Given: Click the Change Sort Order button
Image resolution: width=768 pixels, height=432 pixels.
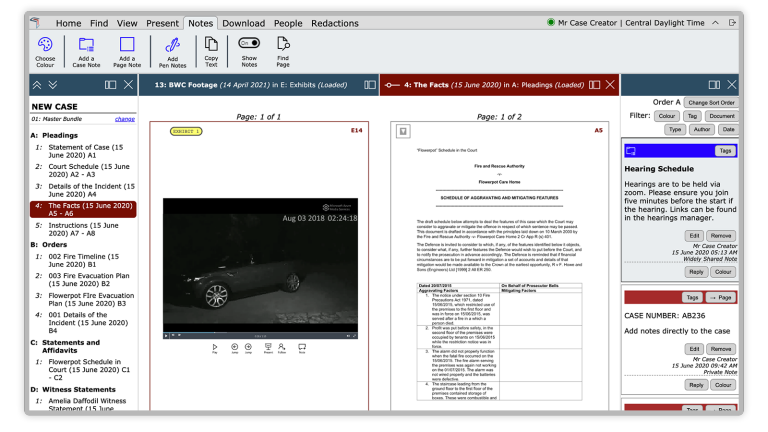Looking at the screenshot, I should [x=711, y=102].
